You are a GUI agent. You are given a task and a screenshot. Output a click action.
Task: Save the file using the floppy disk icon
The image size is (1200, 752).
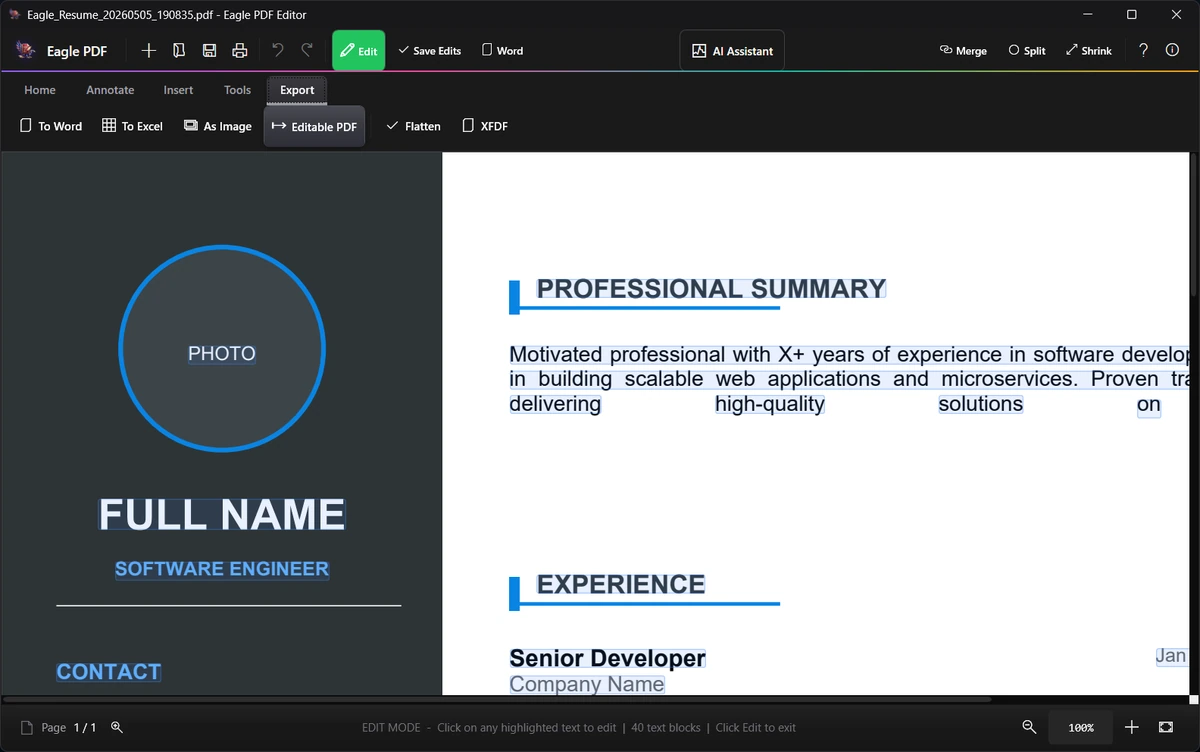[x=209, y=50]
